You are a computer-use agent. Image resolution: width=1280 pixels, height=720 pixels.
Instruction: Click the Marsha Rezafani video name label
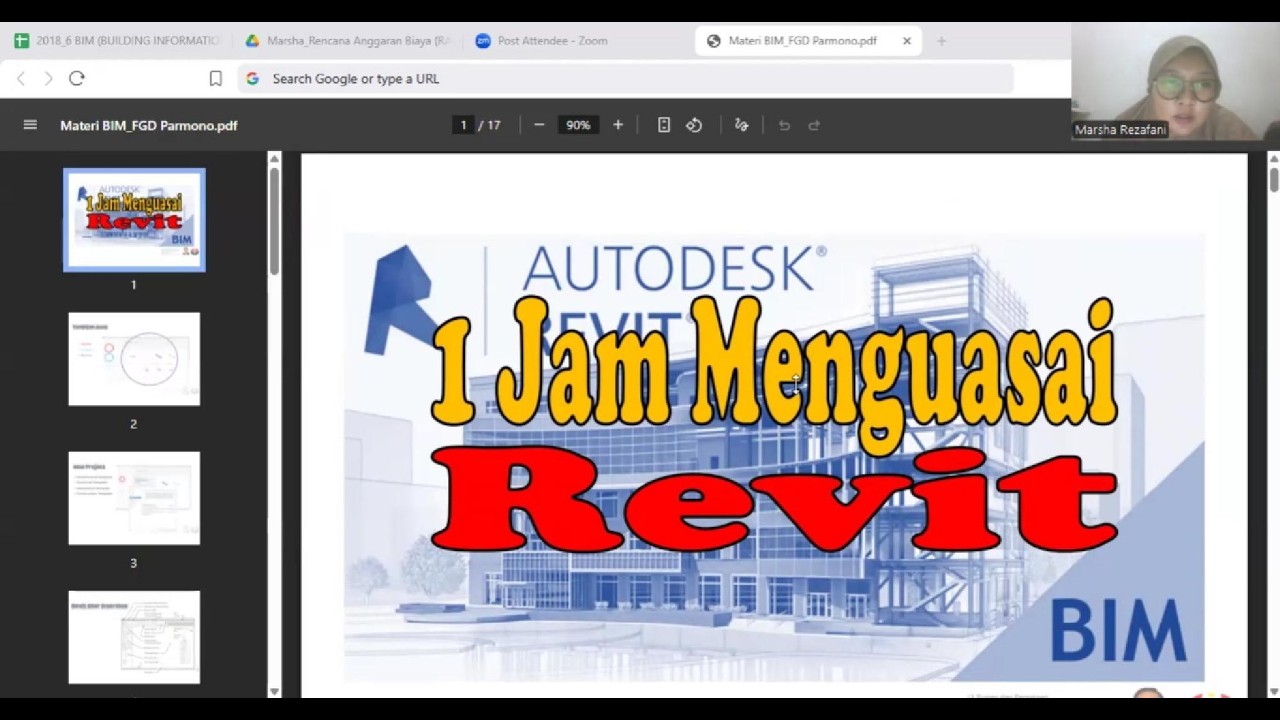pos(1120,130)
